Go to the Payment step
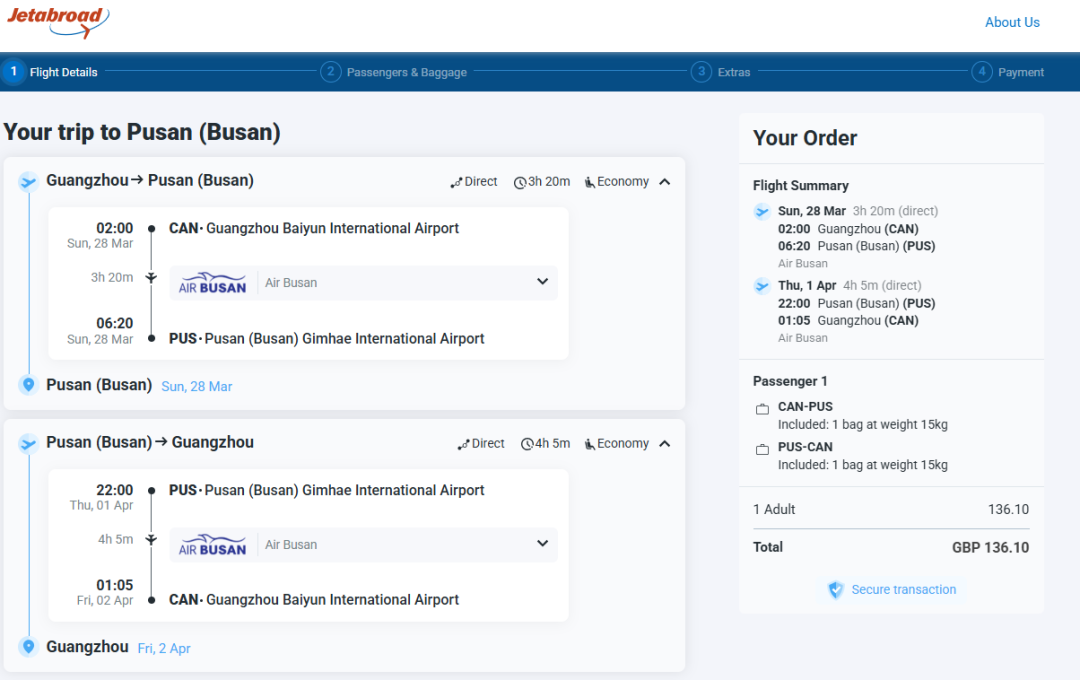1080x680 pixels. pyautogui.click(x=1008, y=72)
